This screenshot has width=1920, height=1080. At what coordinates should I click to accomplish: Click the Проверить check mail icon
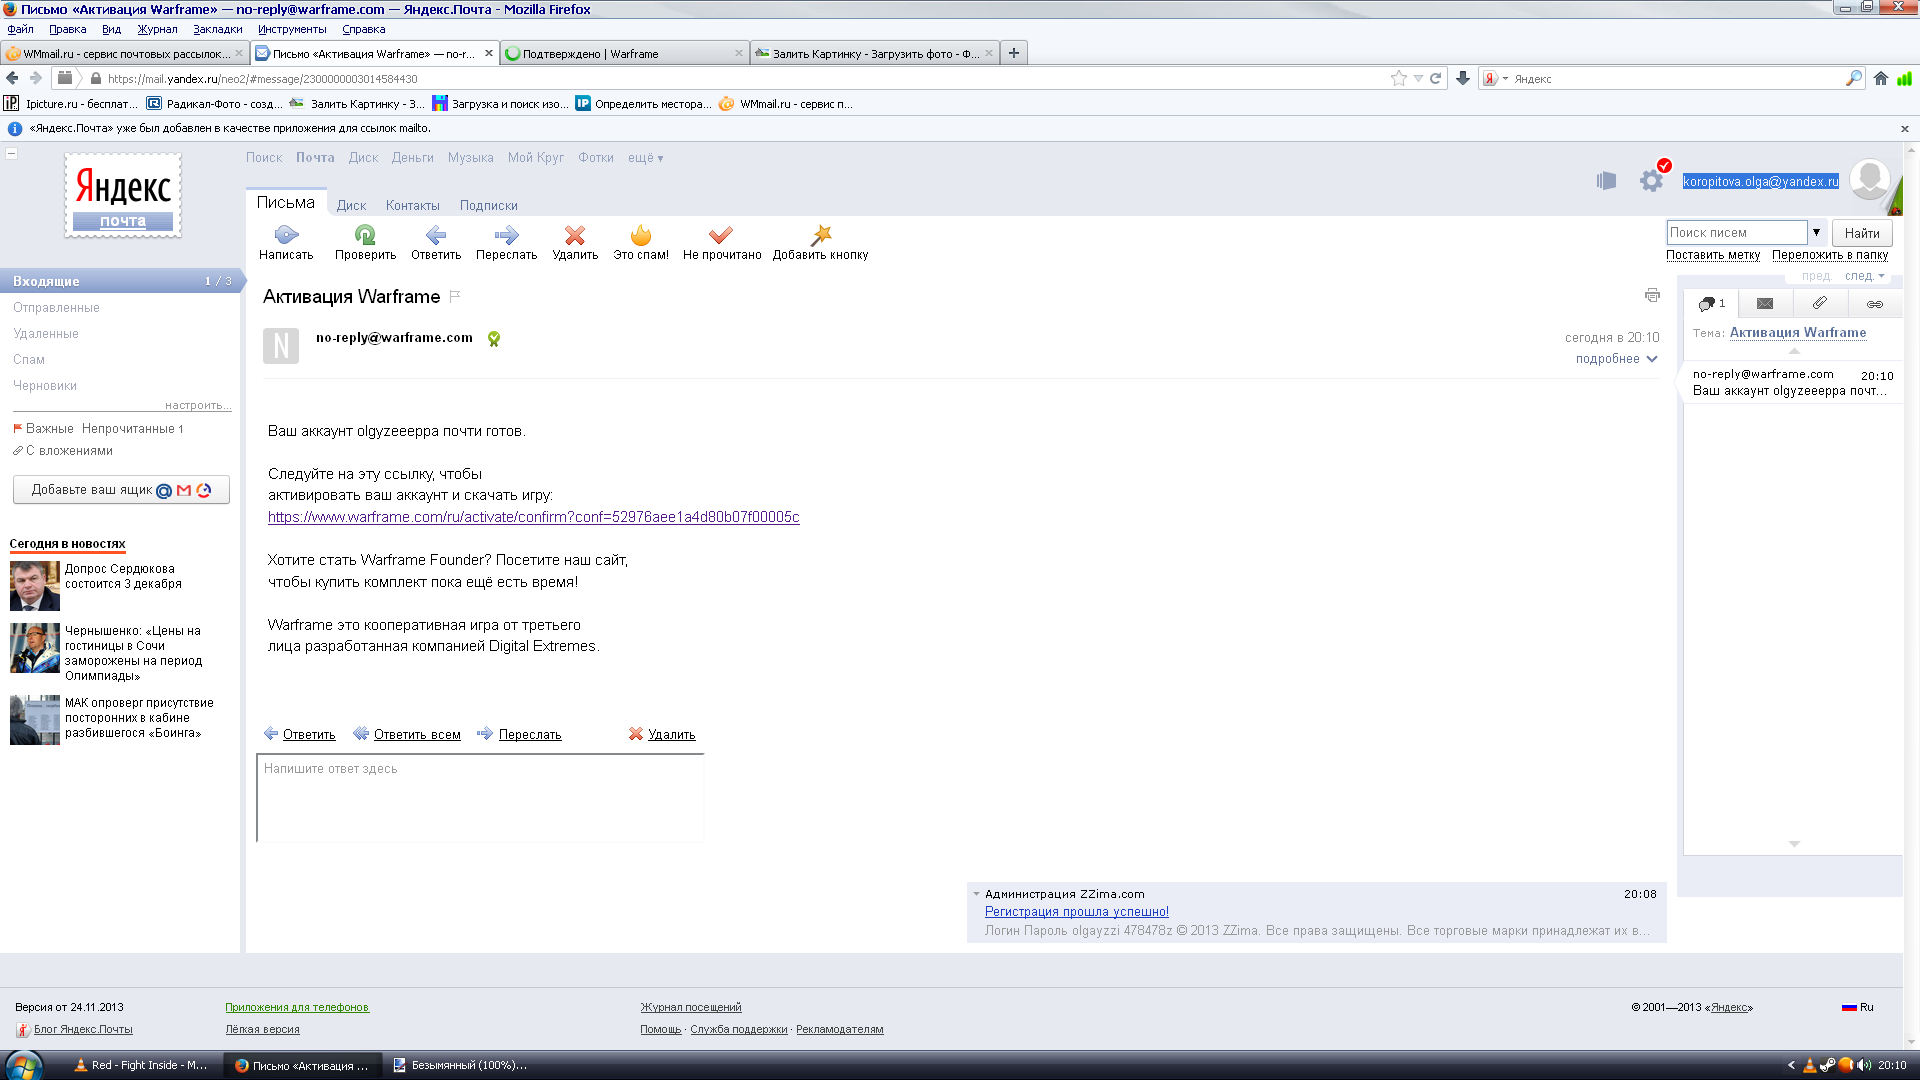tap(365, 235)
